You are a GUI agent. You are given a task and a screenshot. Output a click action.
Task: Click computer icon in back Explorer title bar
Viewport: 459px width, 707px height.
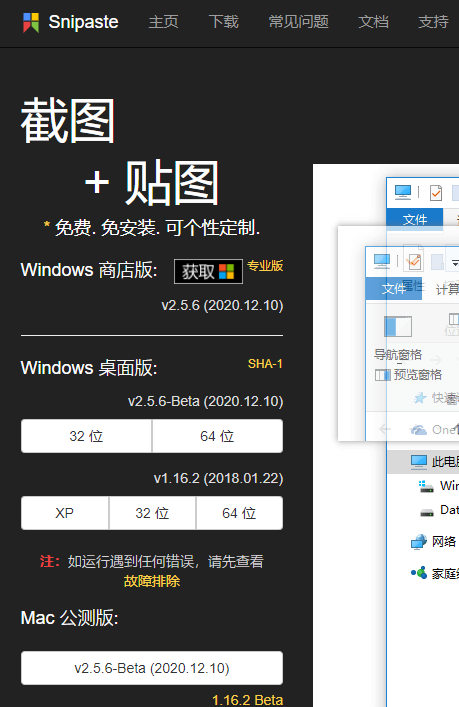403,192
